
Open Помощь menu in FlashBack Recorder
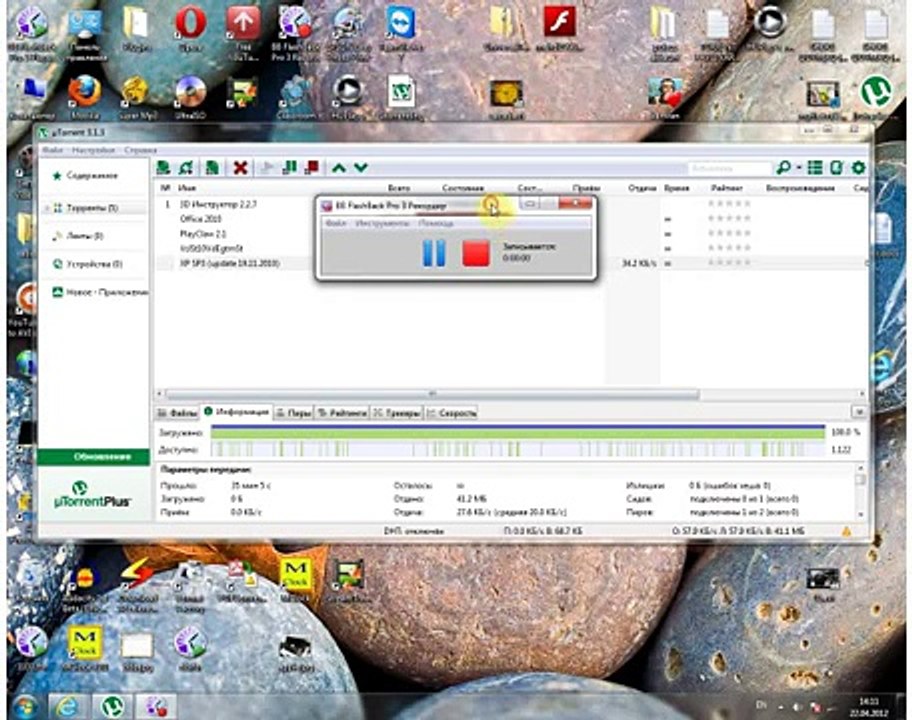[436, 223]
